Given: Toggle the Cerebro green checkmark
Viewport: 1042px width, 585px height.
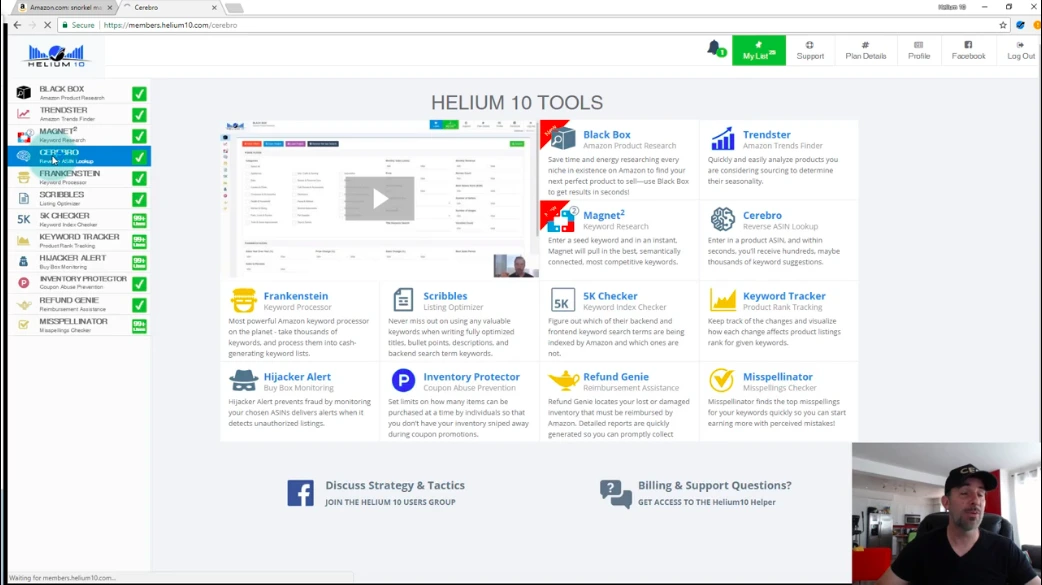Looking at the screenshot, I should pos(139,158).
